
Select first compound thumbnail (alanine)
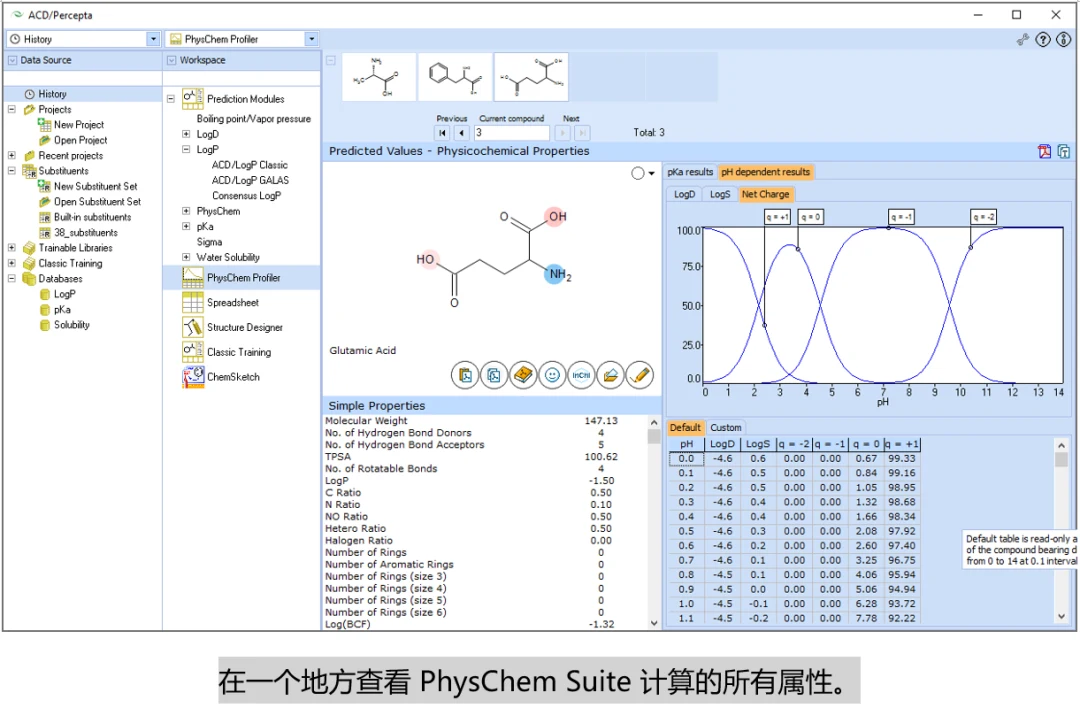click(x=378, y=77)
